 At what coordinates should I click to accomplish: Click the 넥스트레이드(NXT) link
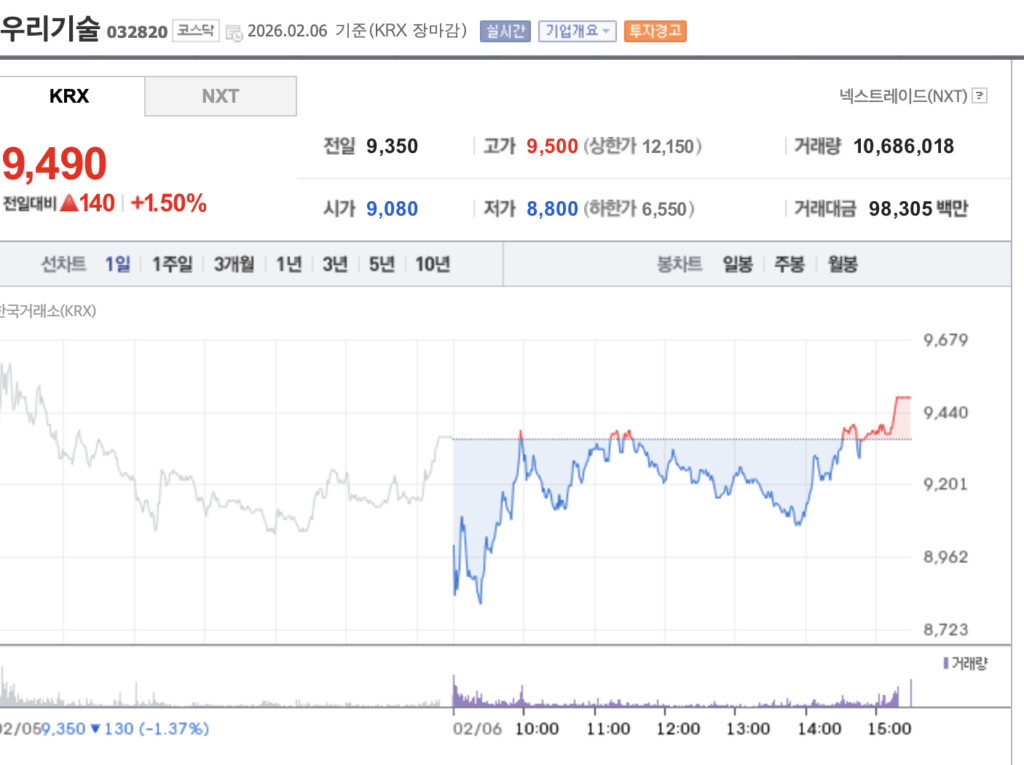[x=903, y=96]
